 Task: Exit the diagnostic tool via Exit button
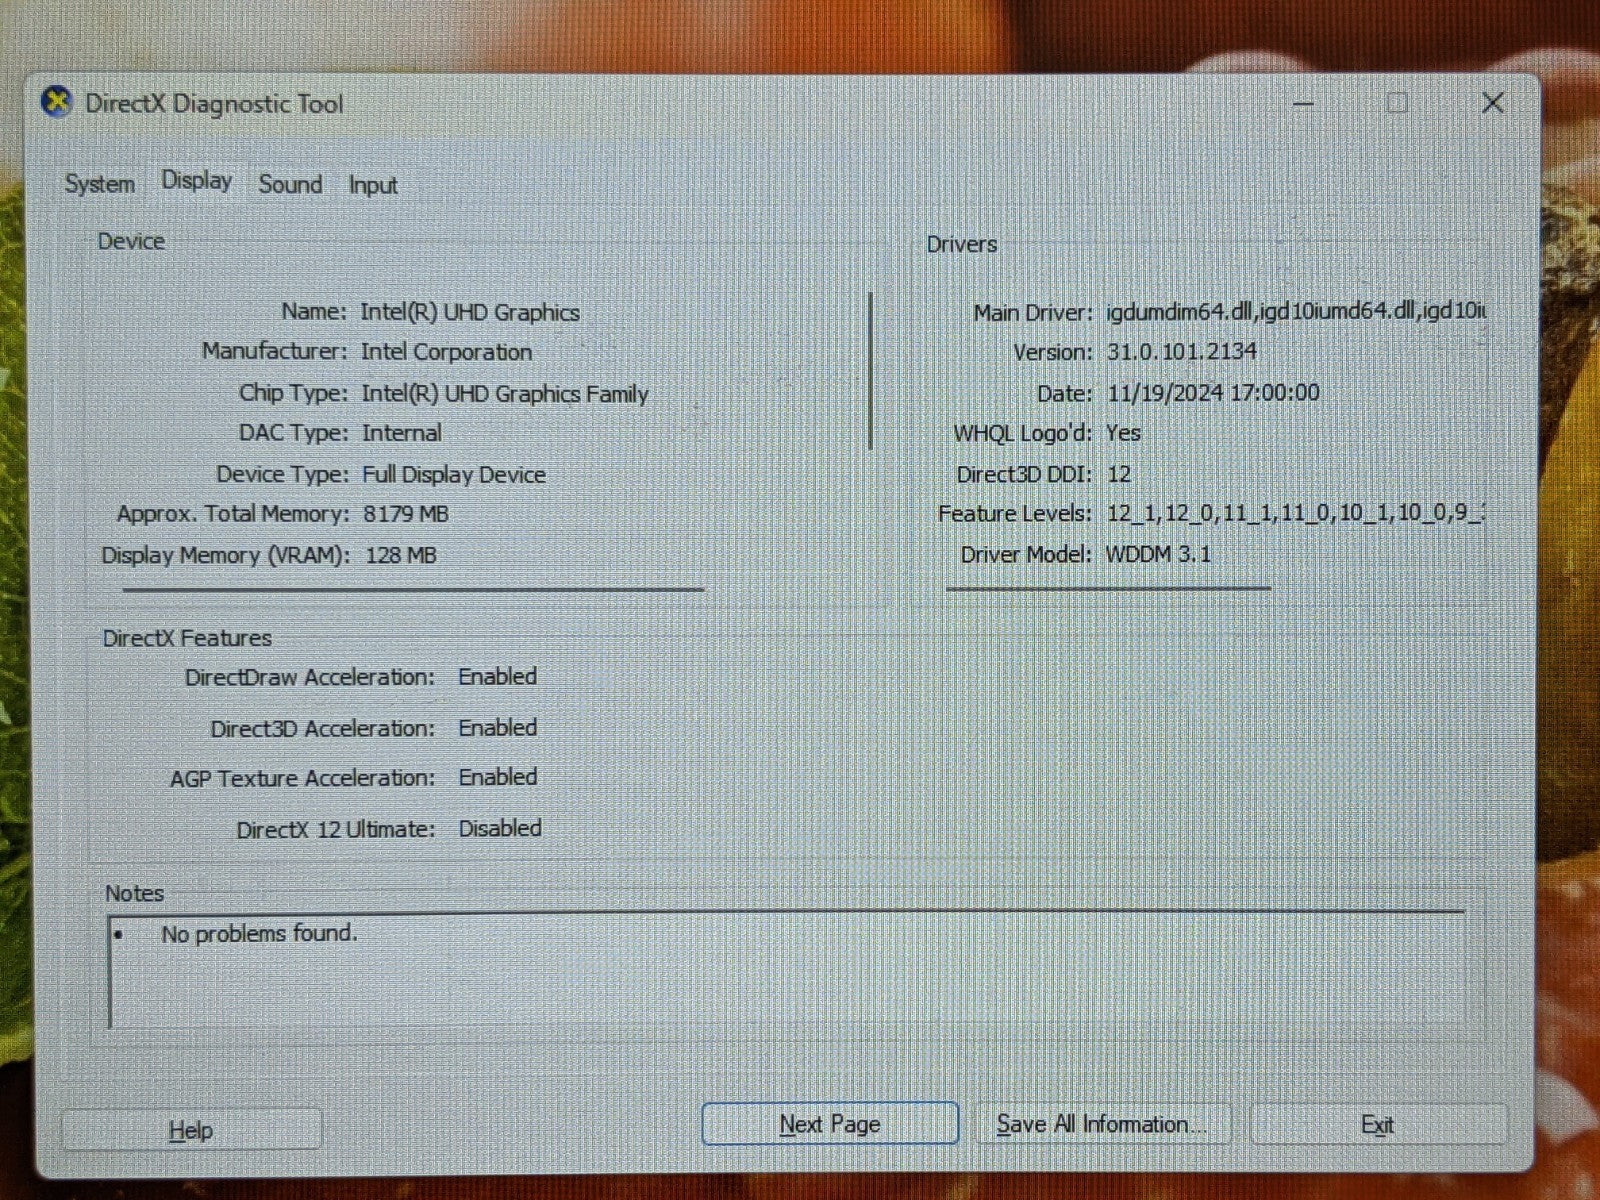click(x=1377, y=1125)
